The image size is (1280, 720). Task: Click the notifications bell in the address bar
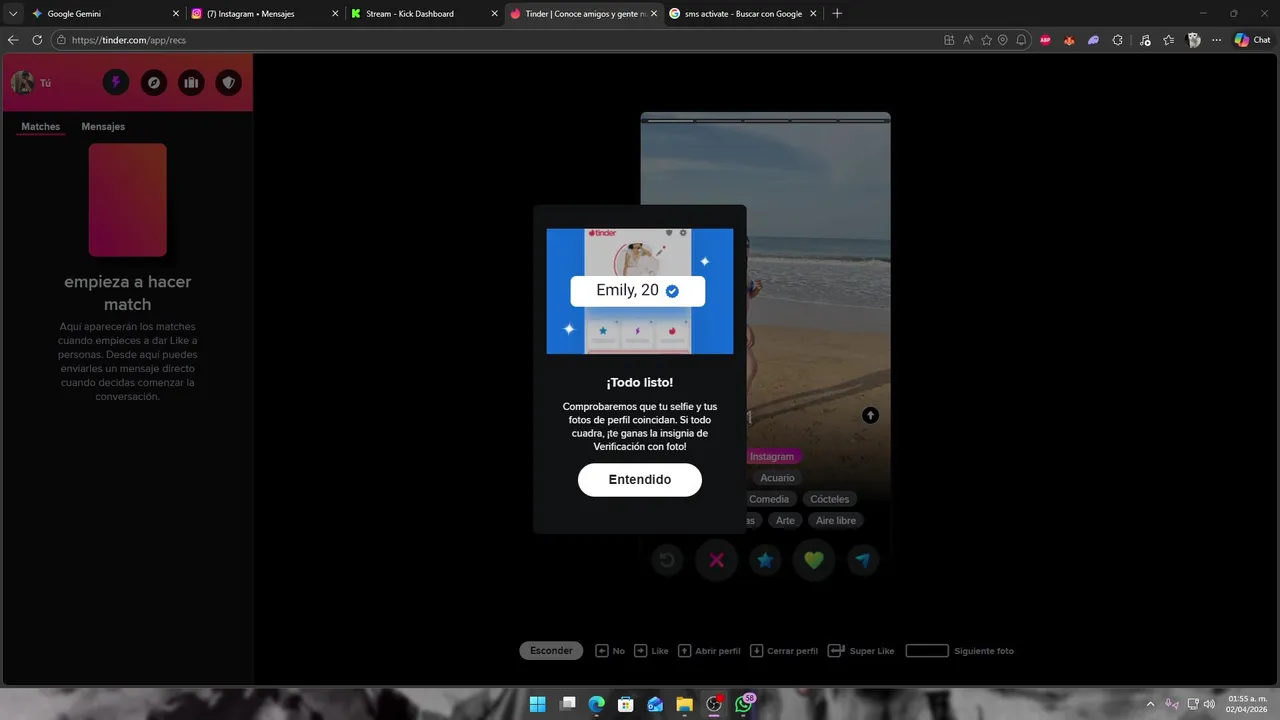[1021, 40]
